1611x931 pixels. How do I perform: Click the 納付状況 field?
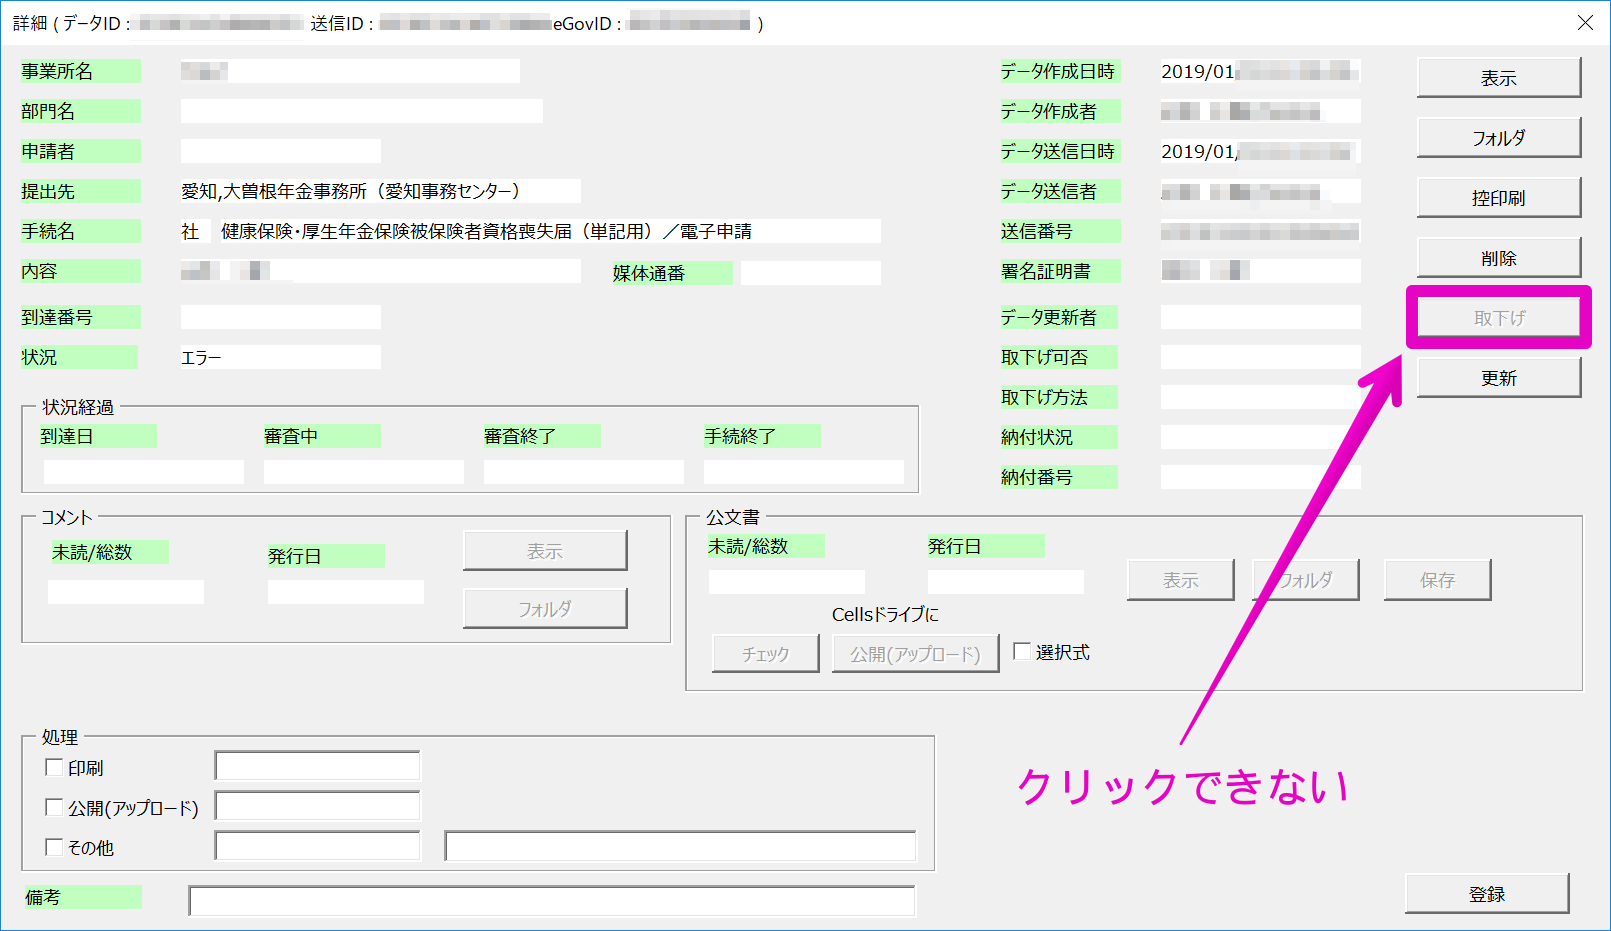tap(1261, 437)
